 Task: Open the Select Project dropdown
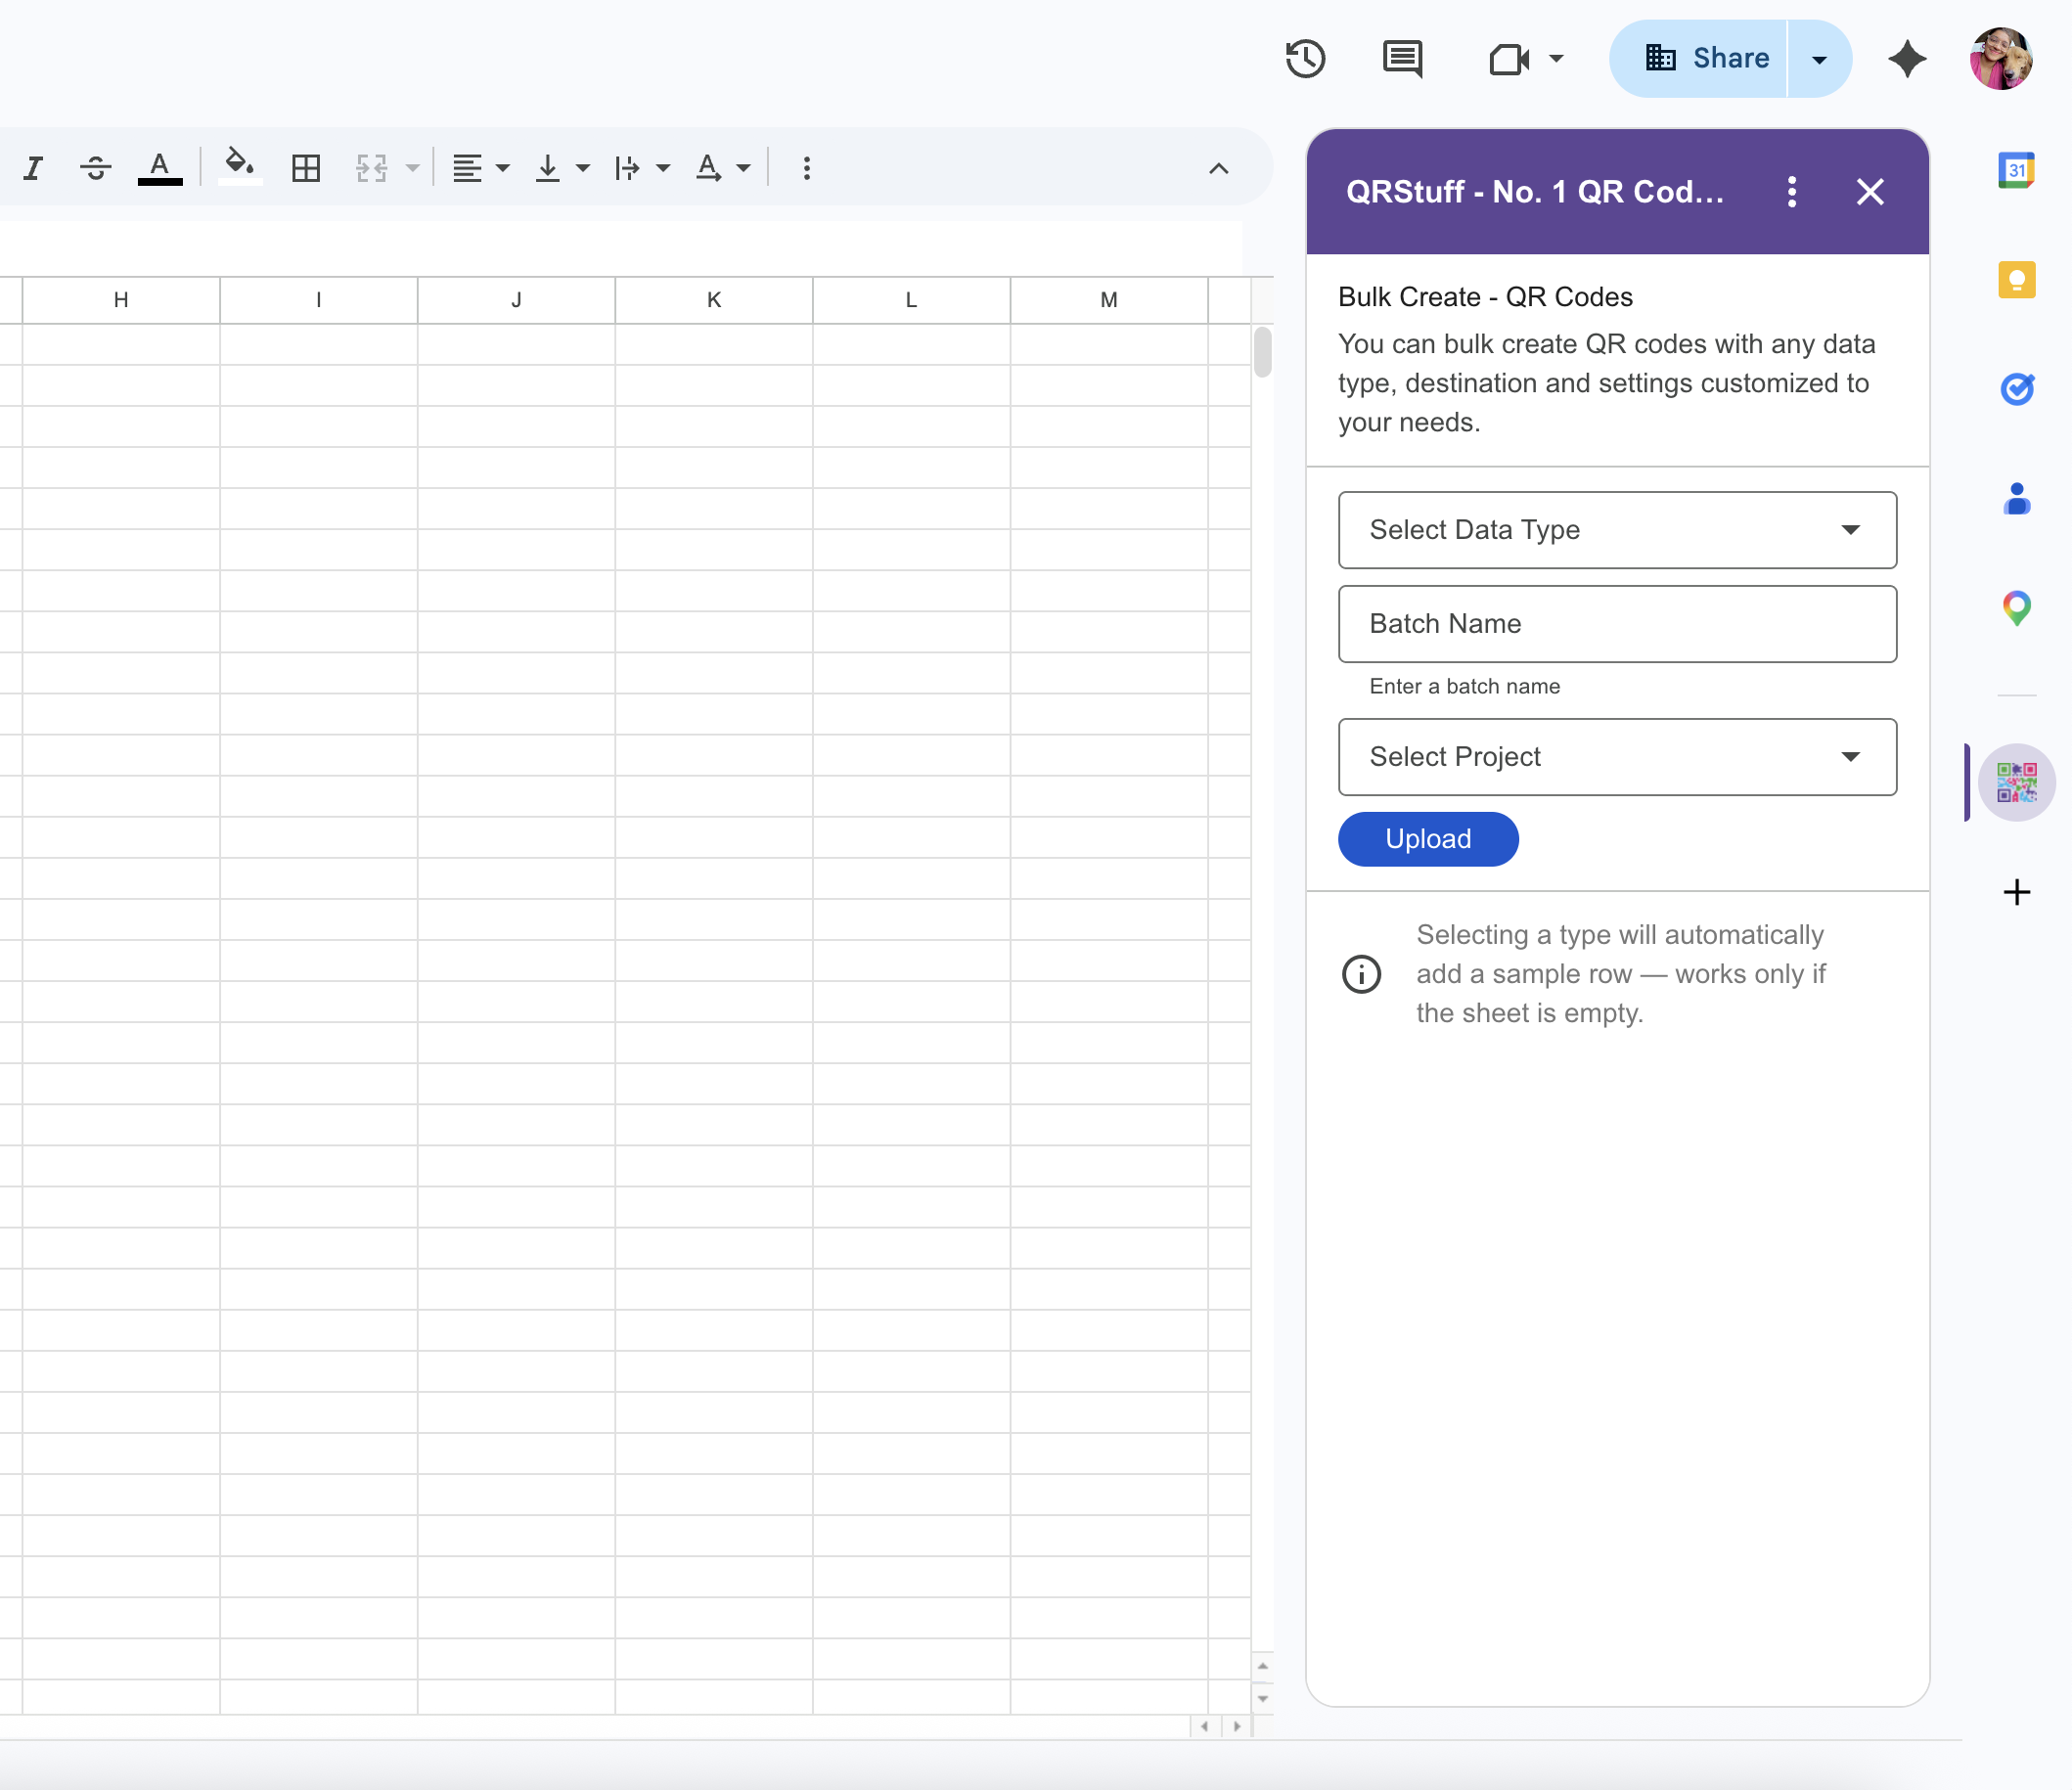click(x=1616, y=757)
